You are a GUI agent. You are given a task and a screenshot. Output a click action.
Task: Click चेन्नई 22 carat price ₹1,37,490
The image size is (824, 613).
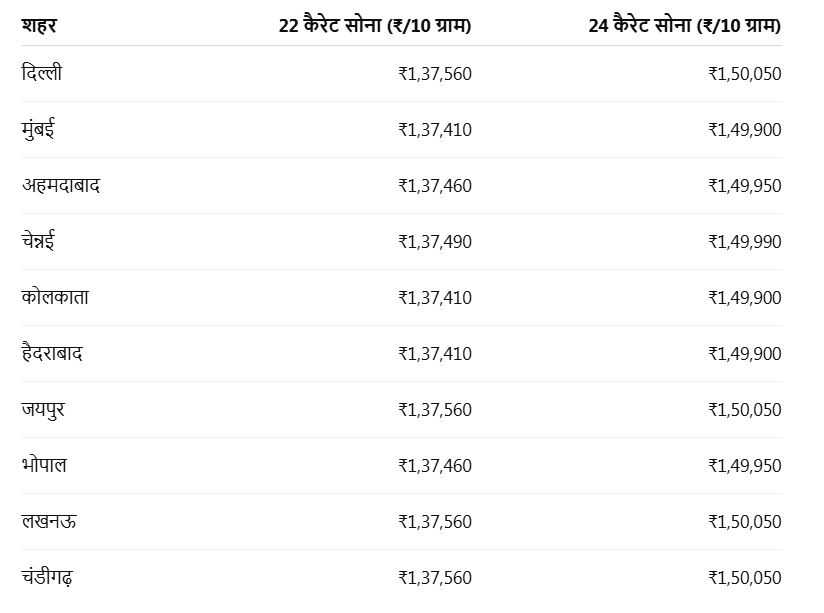[435, 242]
